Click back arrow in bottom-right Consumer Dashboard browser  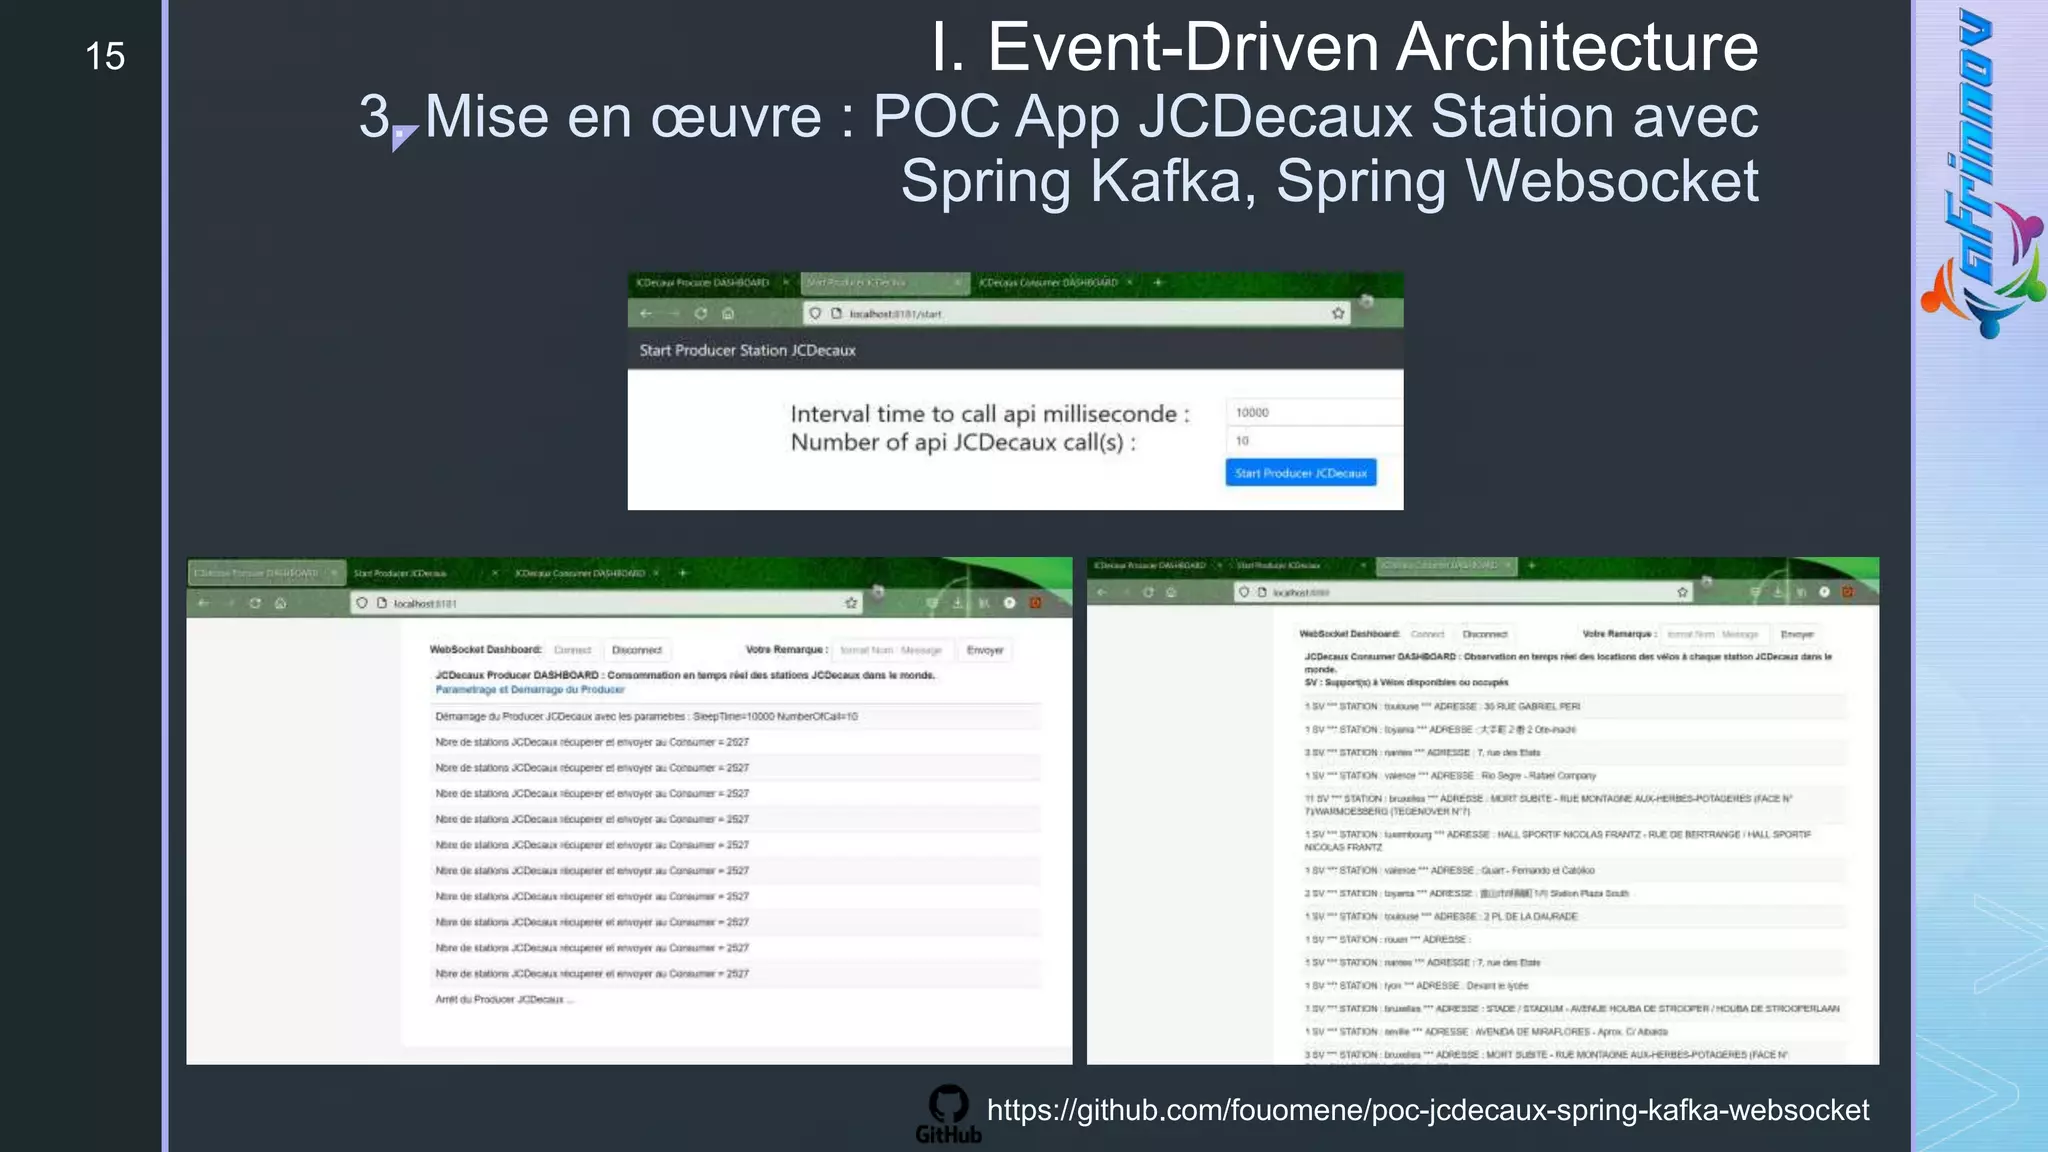click(1102, 592)
